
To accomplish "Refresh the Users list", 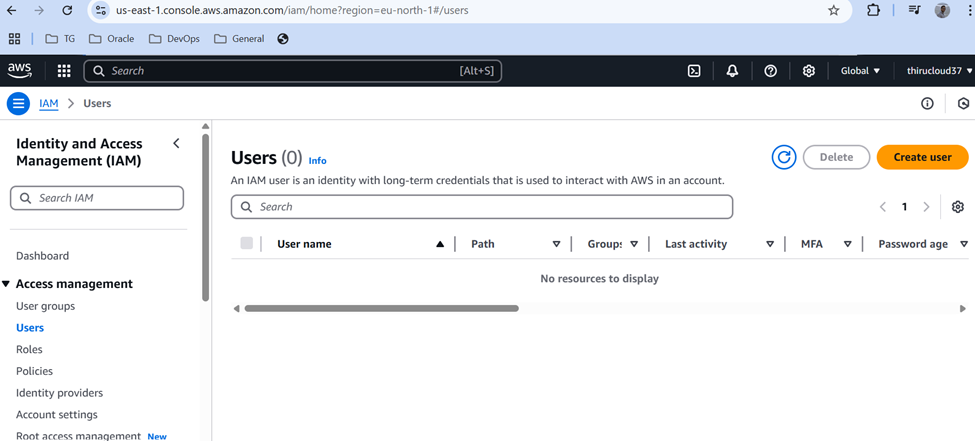I will (x=784, y=157).
